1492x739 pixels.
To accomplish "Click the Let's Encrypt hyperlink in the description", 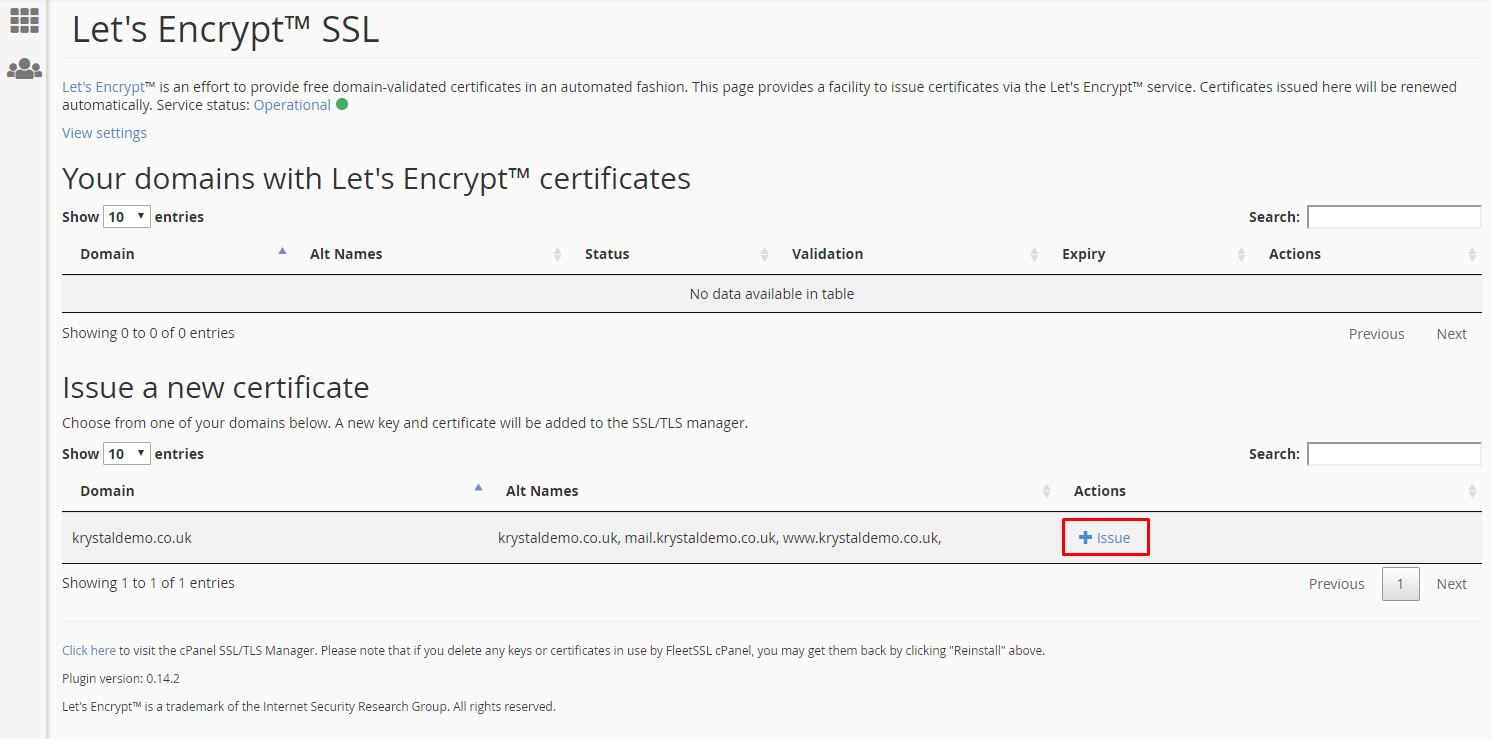I will click(x=103, y=86).
